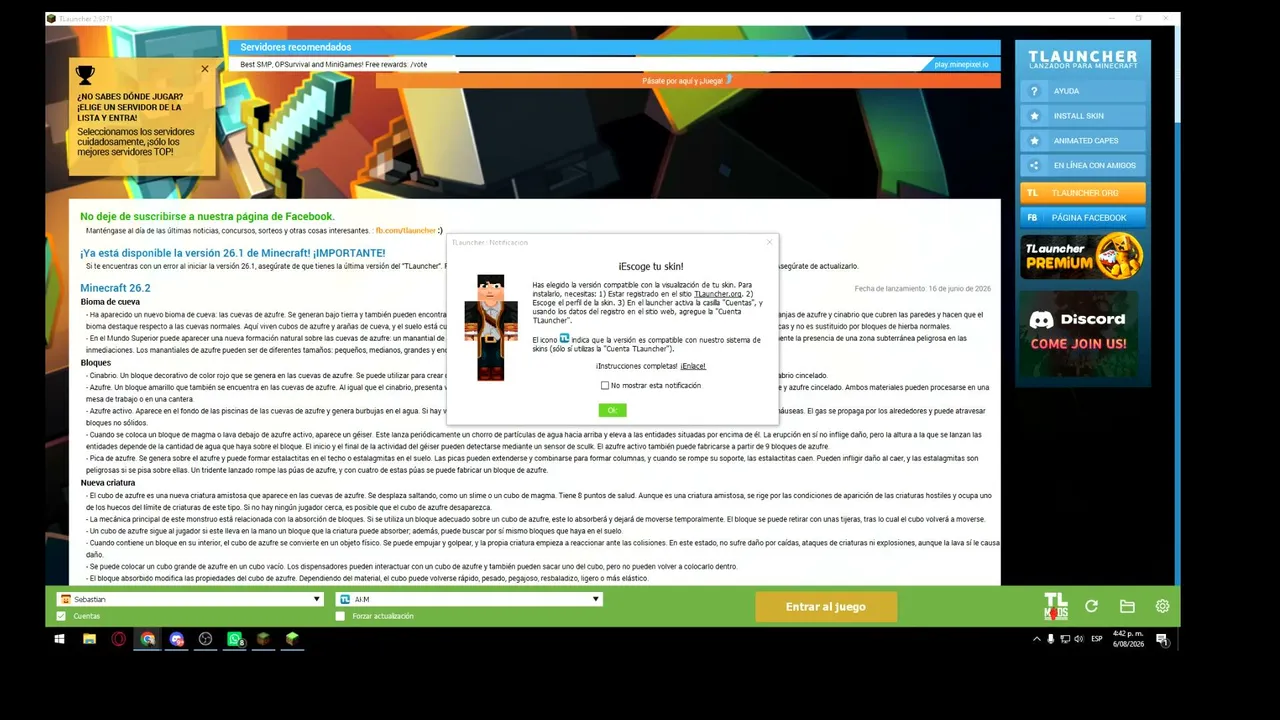Screen dimensions: 1280x720
Task: Click the ANIMATED CAPES label in the sidebar
Action: tap(1086, 141)
